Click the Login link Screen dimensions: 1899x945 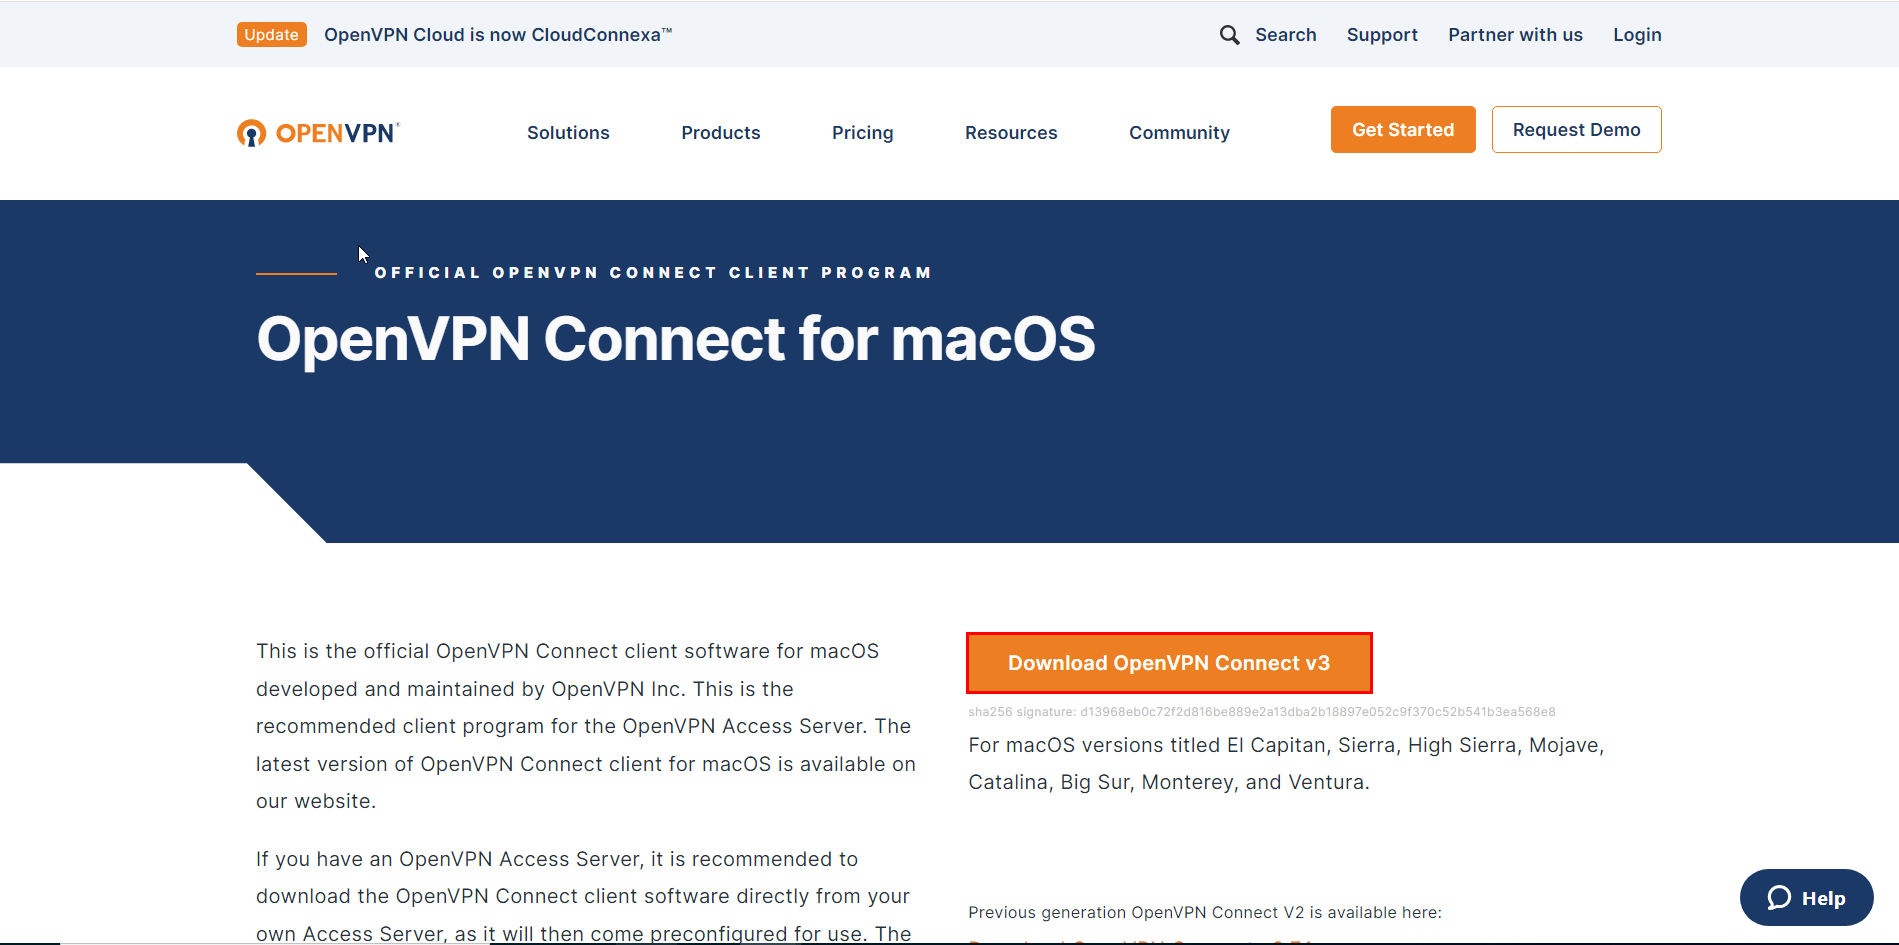(x=1637, y=35)
